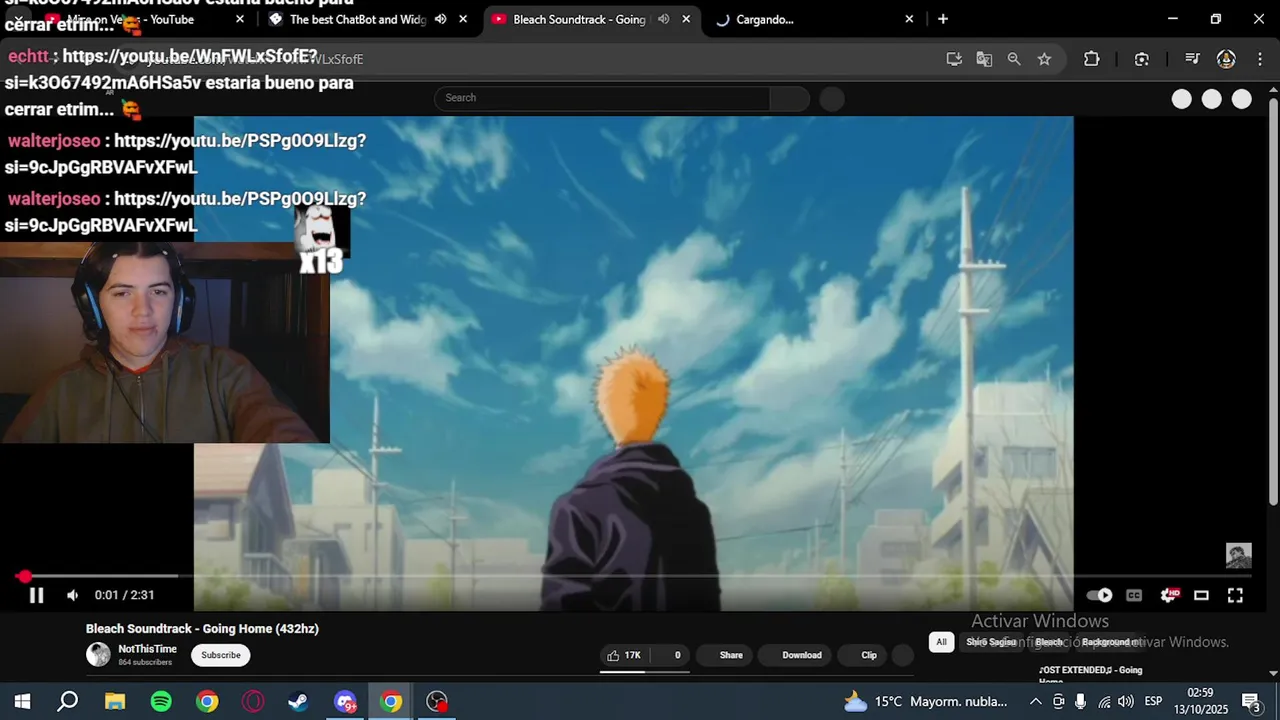Open Opera GX from the taskbar
1280x720 pixels.
(x=253, y=702)
